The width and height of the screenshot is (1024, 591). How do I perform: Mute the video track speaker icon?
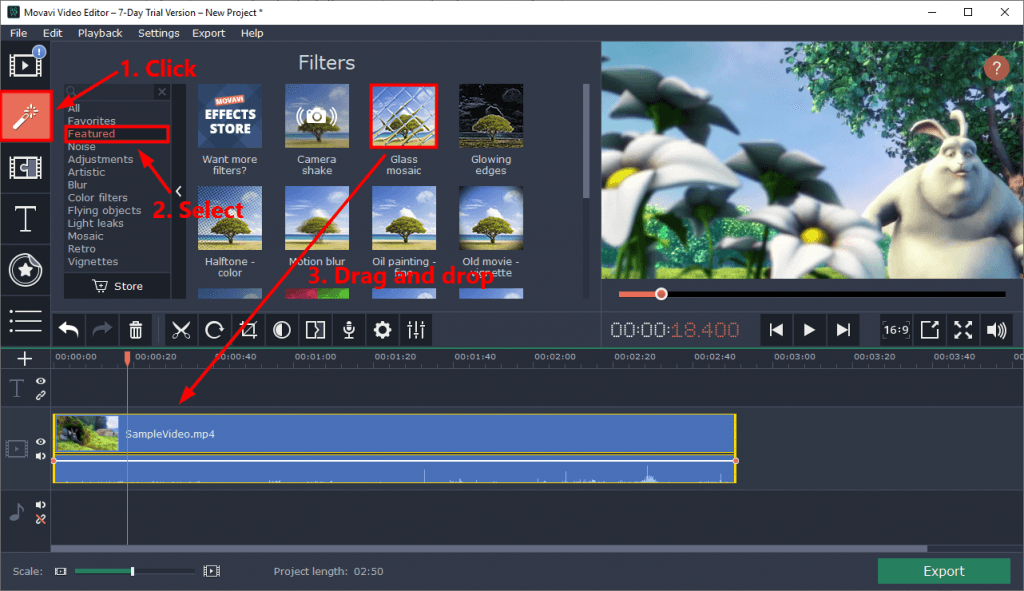(40, 457)
